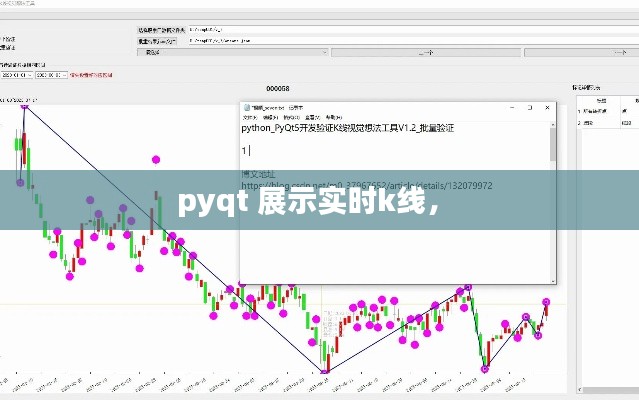
Task: Click the magenta marker at the chart's top-left peak
Action: click(x=25, y=104)
